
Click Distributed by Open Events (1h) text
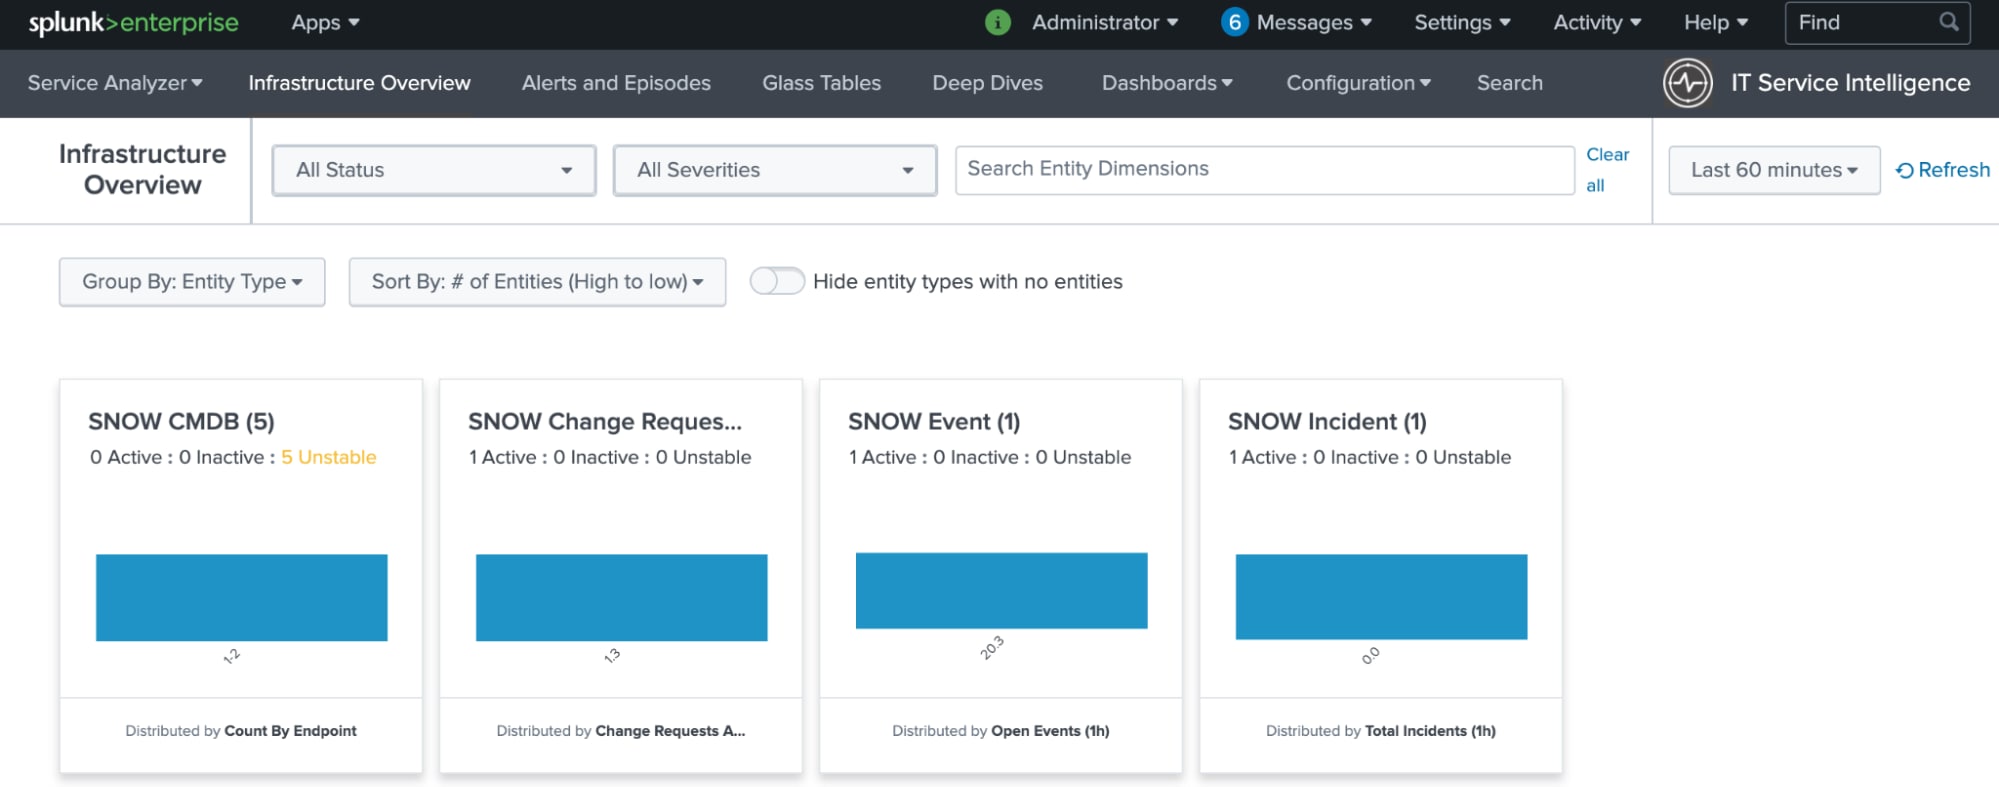(x=1001, y=731)
